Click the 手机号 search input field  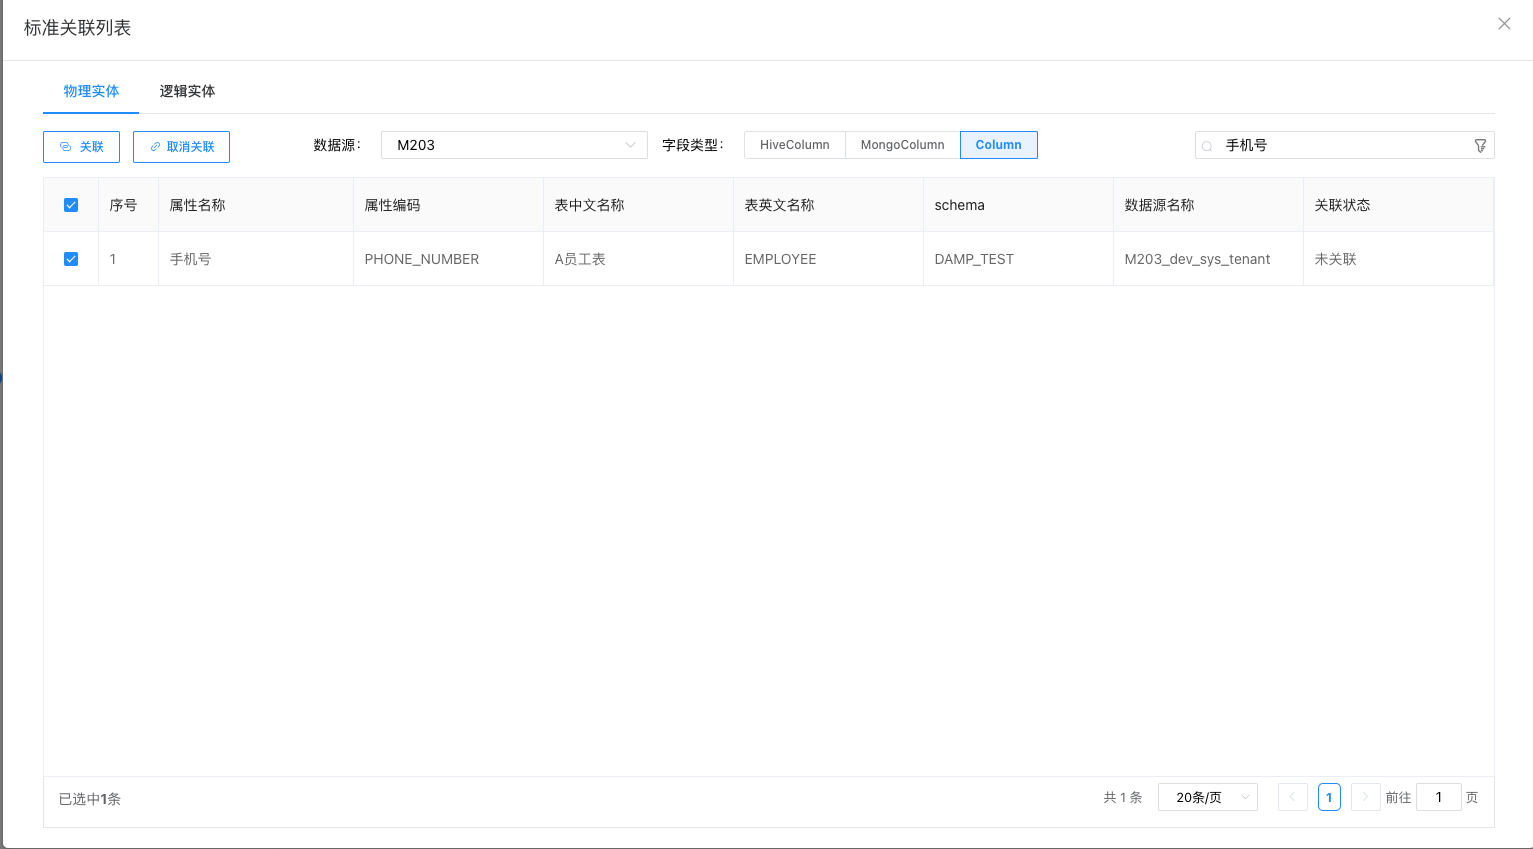[x=1340, y=146]
